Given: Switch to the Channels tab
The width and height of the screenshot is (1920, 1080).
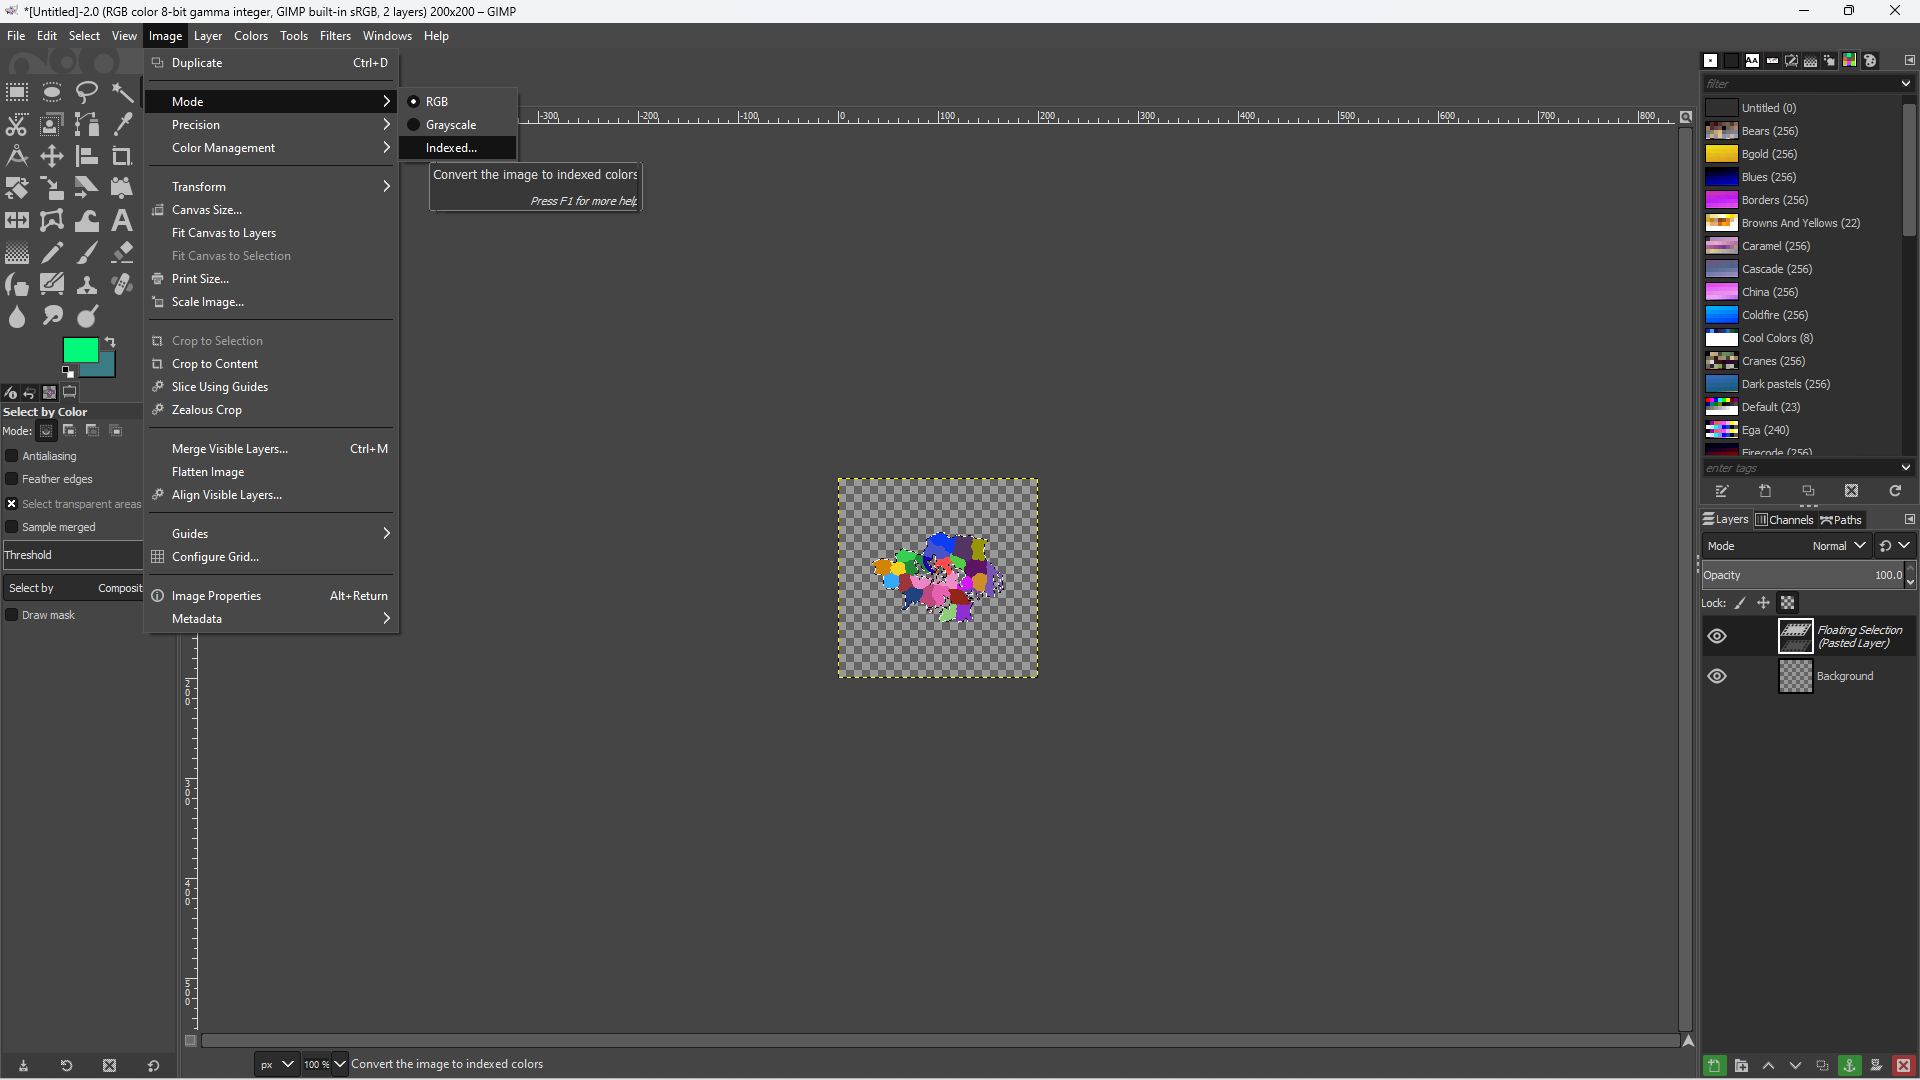Looking at the screenshot, I should [x=1784, y=520].
